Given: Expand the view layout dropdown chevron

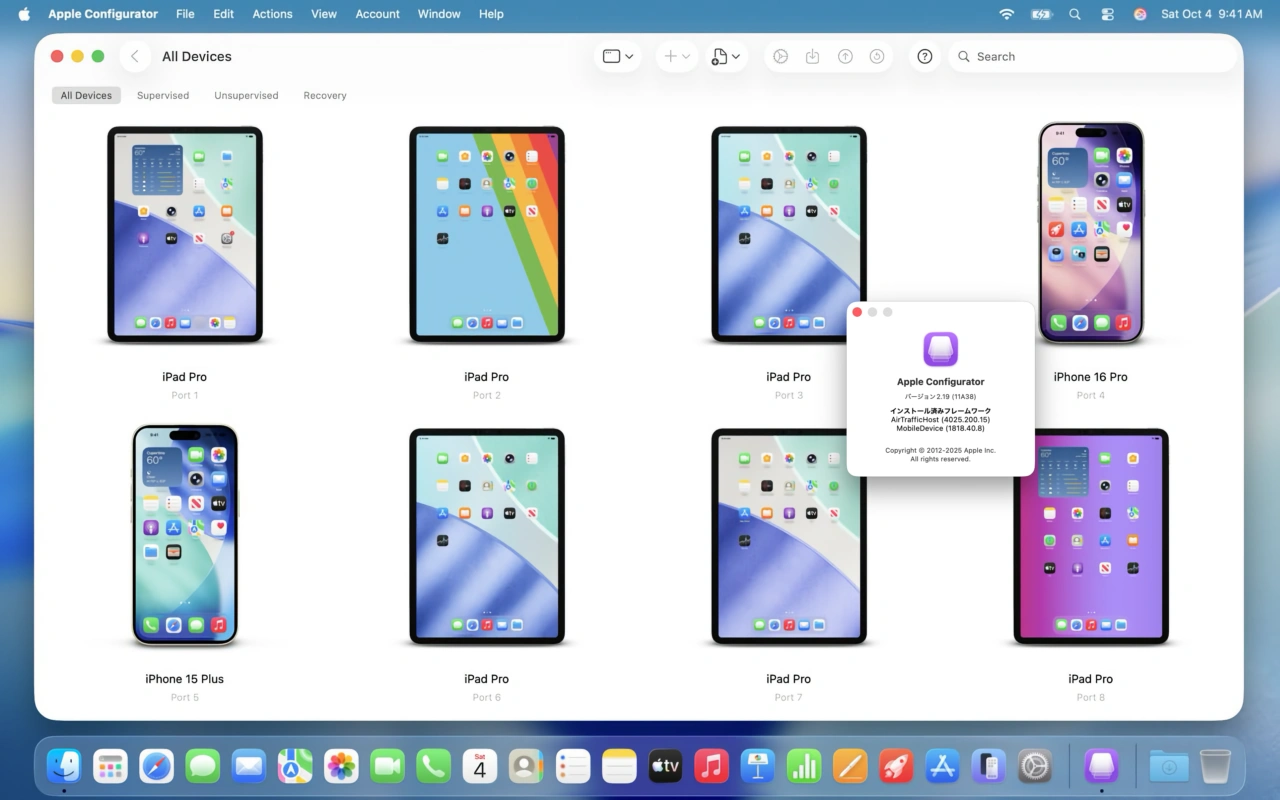Looking at the screenshot, I should pos(630,56).
